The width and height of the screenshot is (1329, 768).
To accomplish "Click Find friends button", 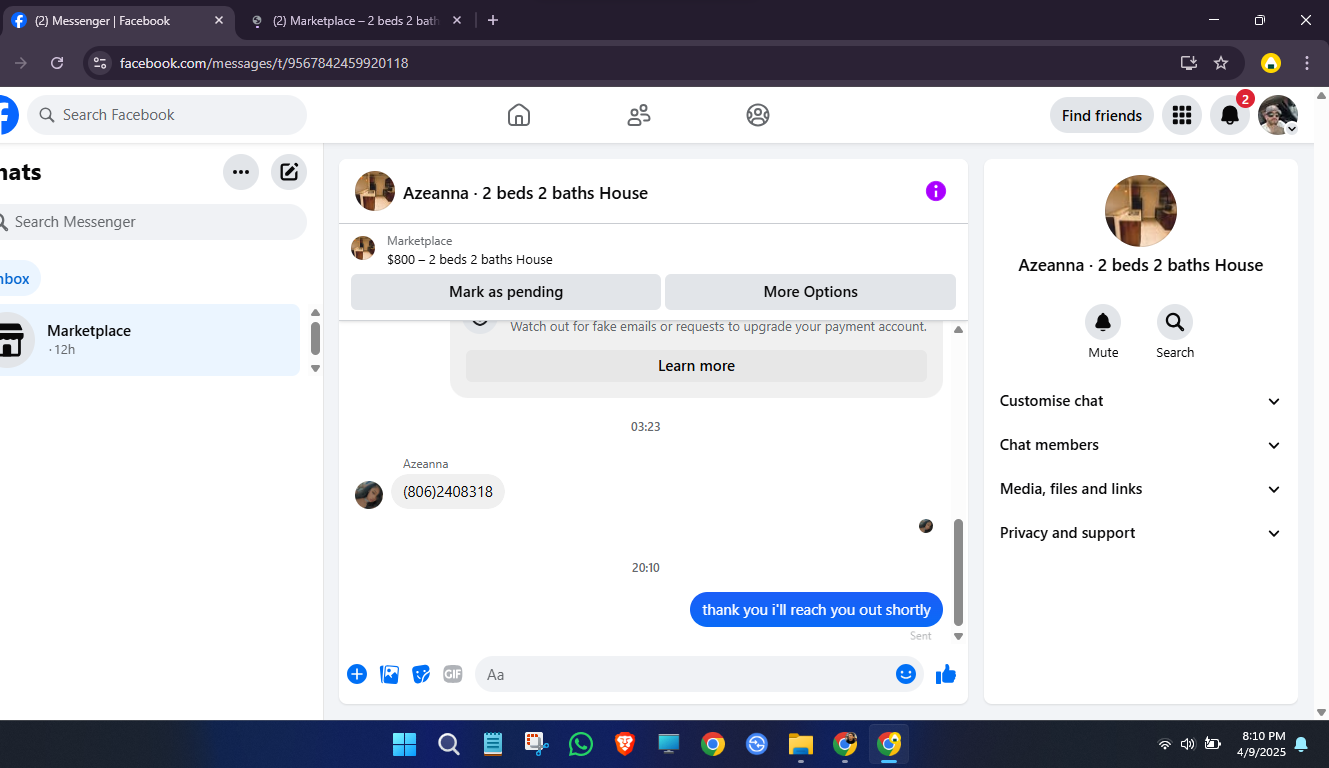I will click(1101, 115).
